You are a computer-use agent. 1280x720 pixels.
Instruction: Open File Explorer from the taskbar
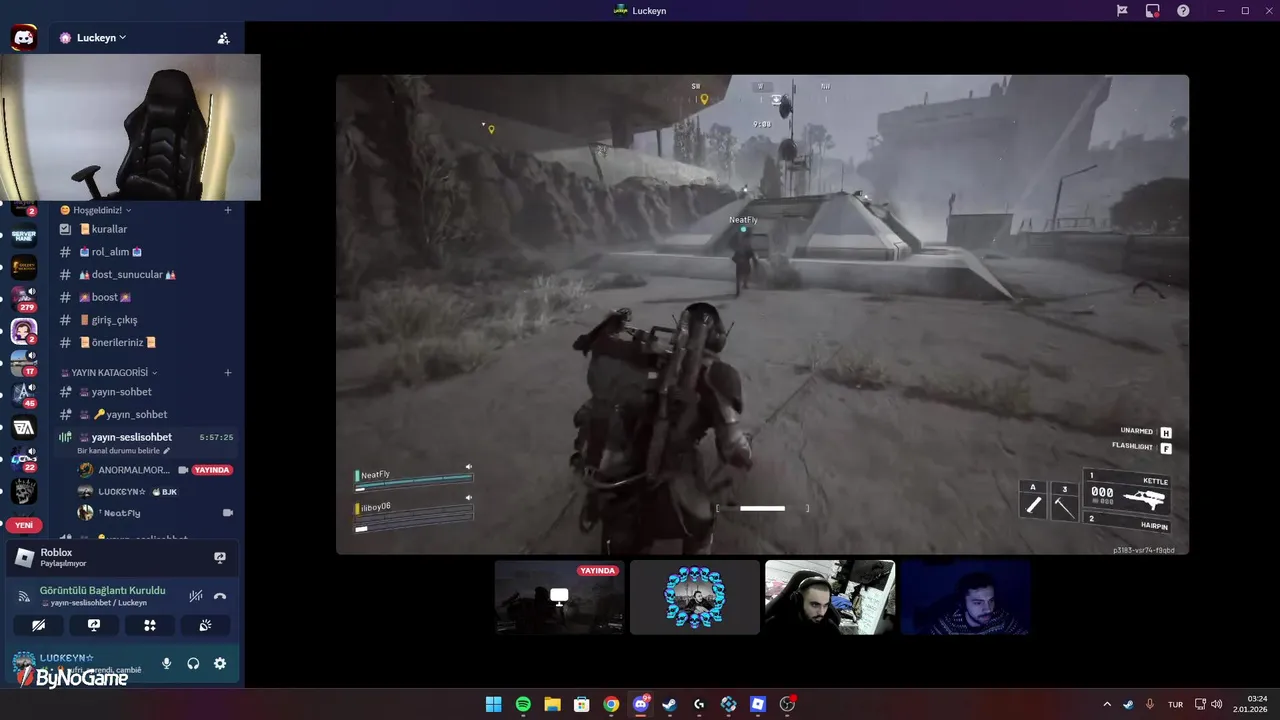(552, 704)
